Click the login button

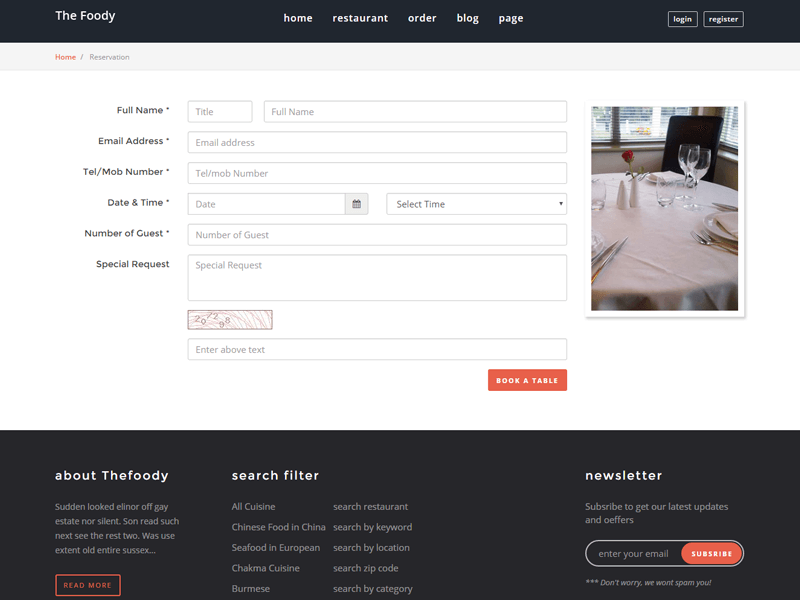coord(682,19)
